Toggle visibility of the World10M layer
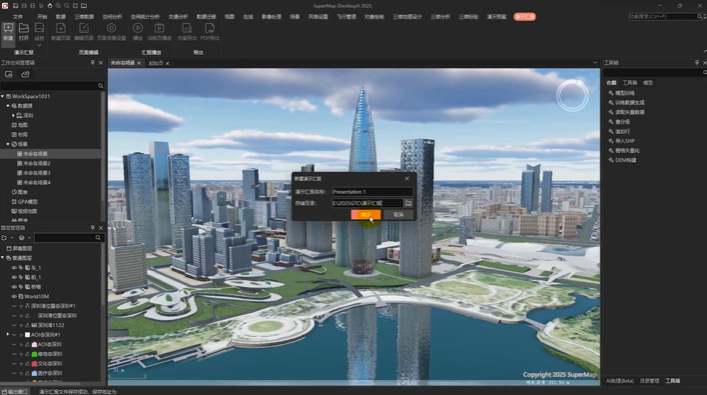This screenshot has width=707, height=395. pos(14,296)
